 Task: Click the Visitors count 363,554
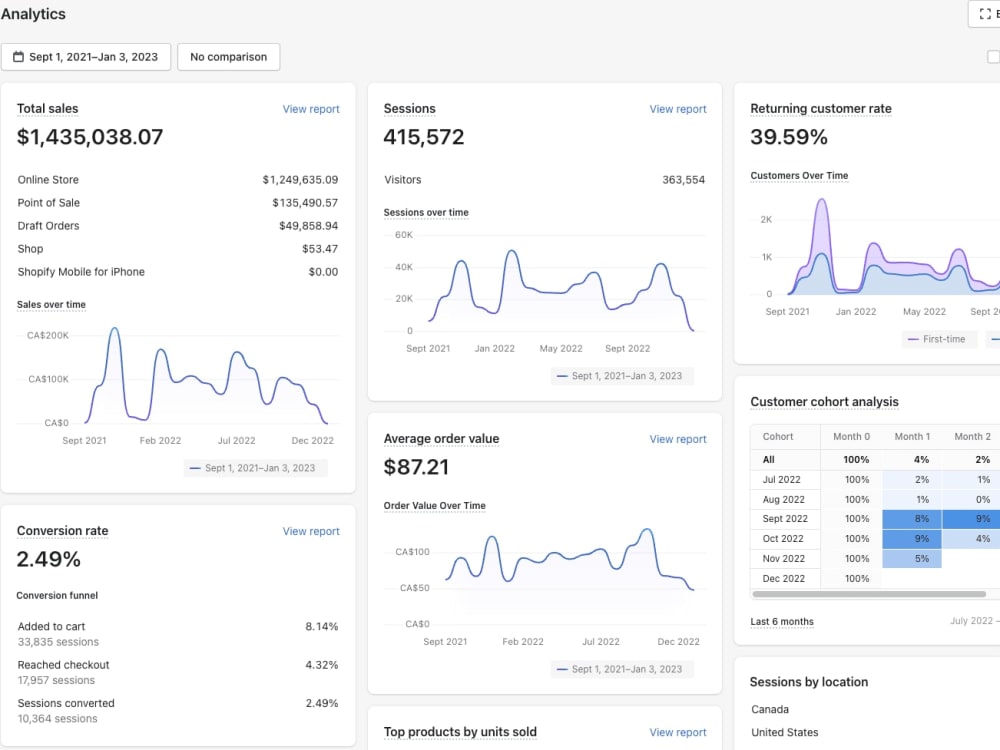click(684, 180)
